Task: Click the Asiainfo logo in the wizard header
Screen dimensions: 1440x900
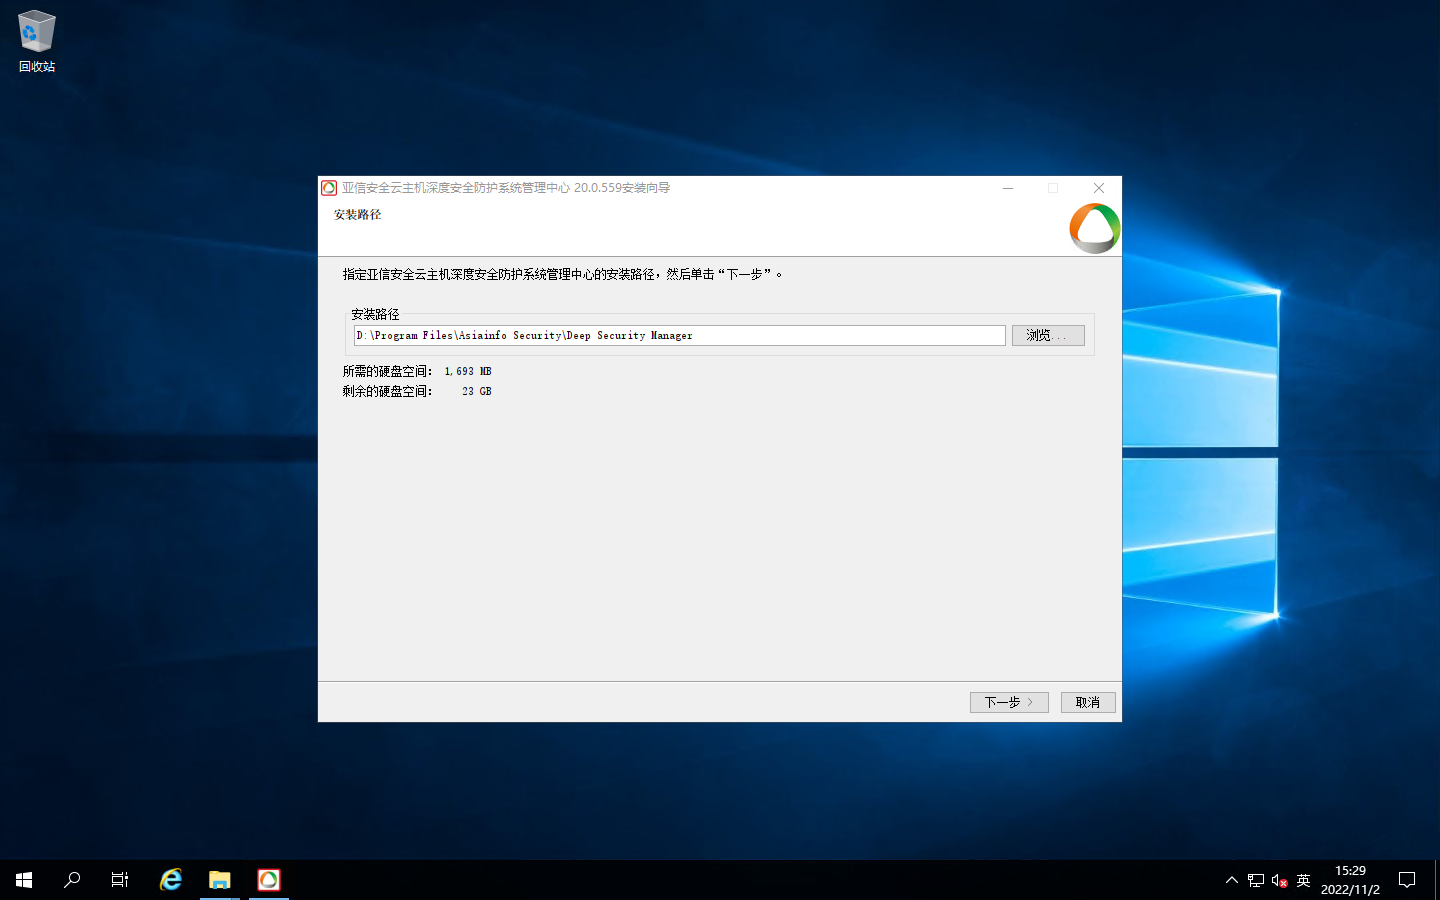Action: click(x=1094, y=228)
